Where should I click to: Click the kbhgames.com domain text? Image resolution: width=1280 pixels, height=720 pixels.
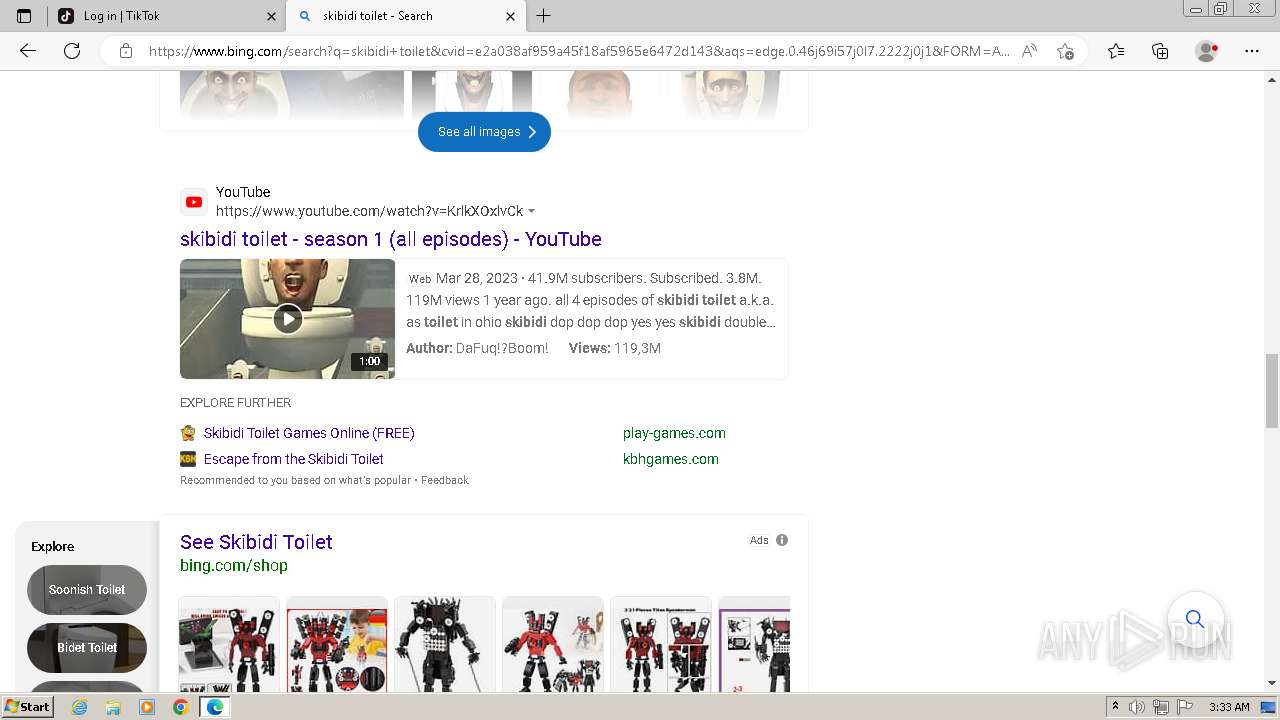(671, 459)
